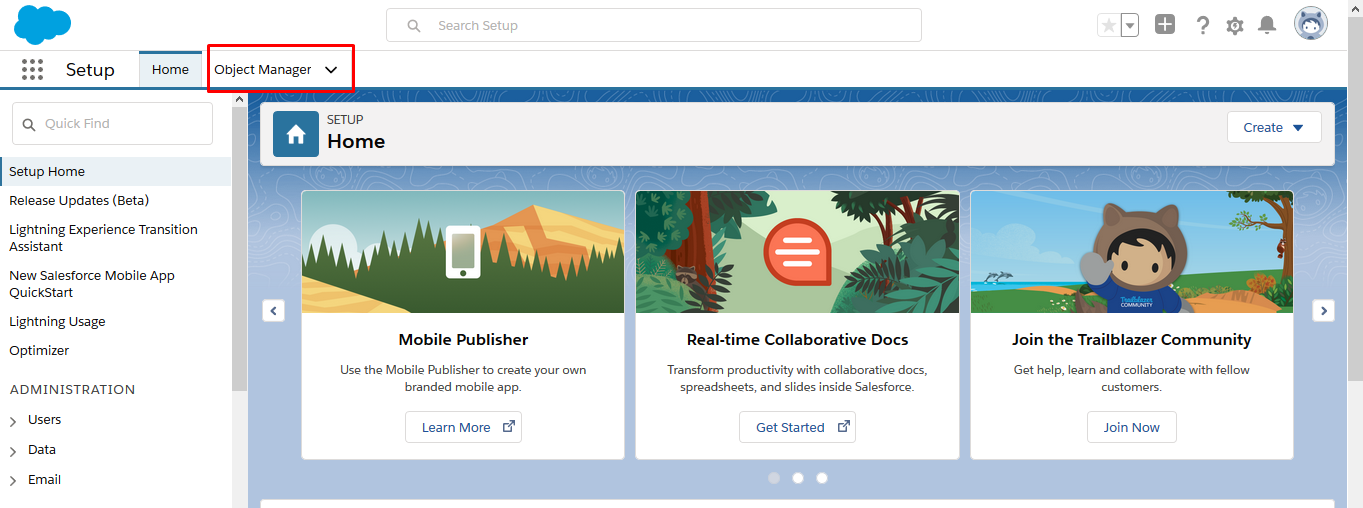
Task: Open the App Launcher grid icon
Action: coord(32,69)
